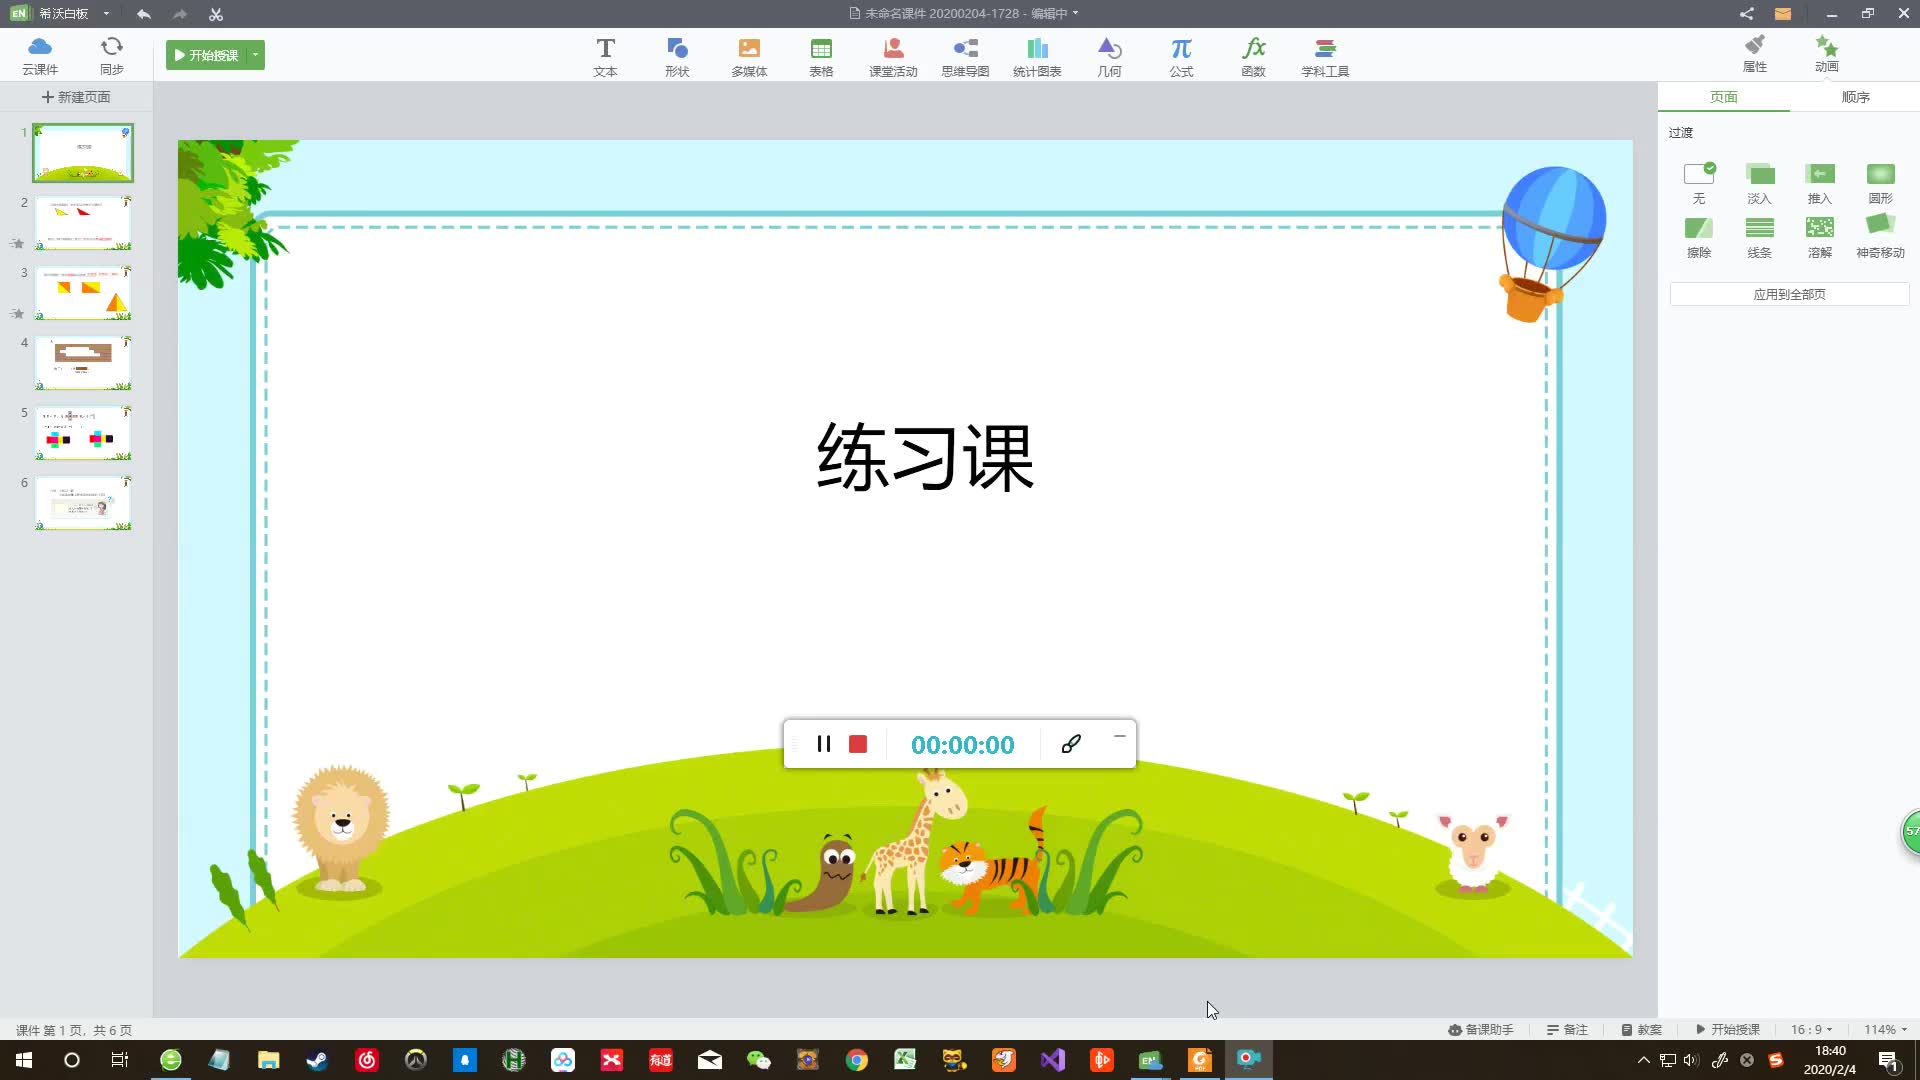
Task: Switch to the 页面 tab
Action: 1724,97
